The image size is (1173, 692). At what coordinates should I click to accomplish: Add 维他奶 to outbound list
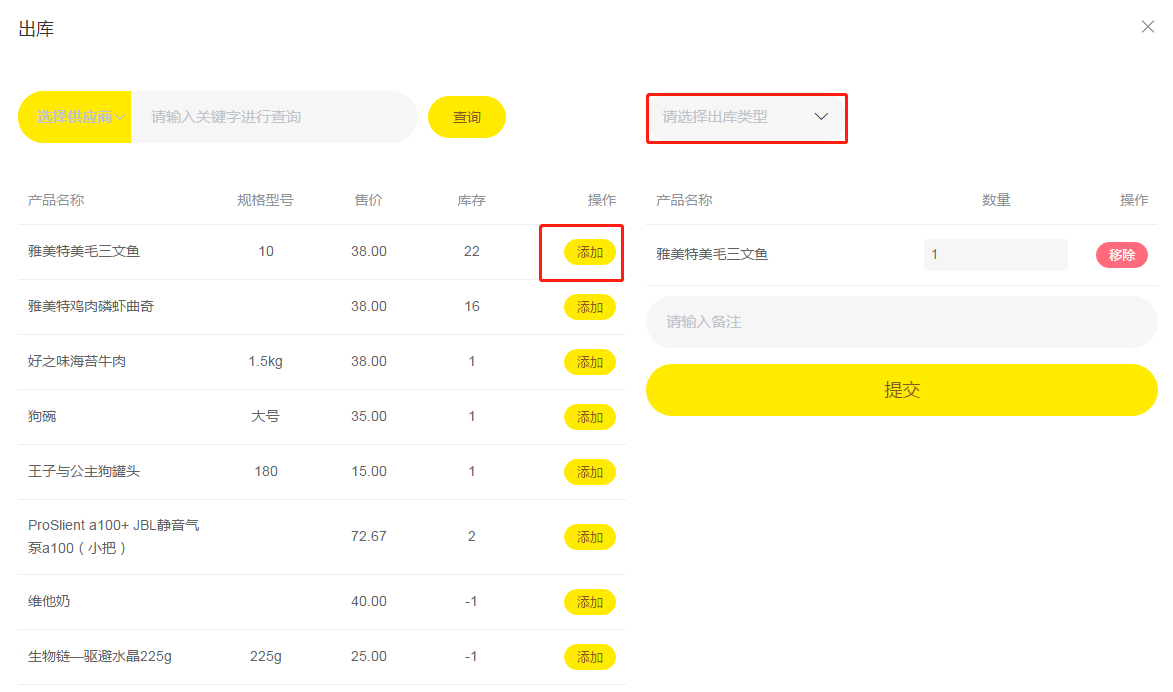point(589,601)
